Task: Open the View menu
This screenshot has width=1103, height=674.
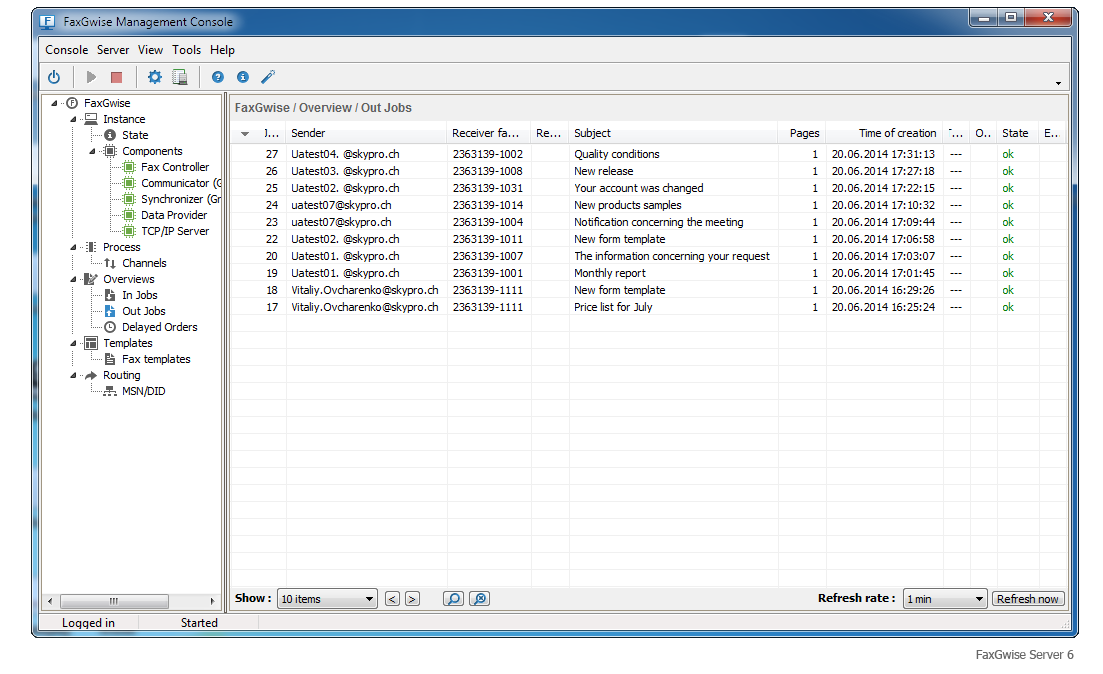Action: [151, 50]
